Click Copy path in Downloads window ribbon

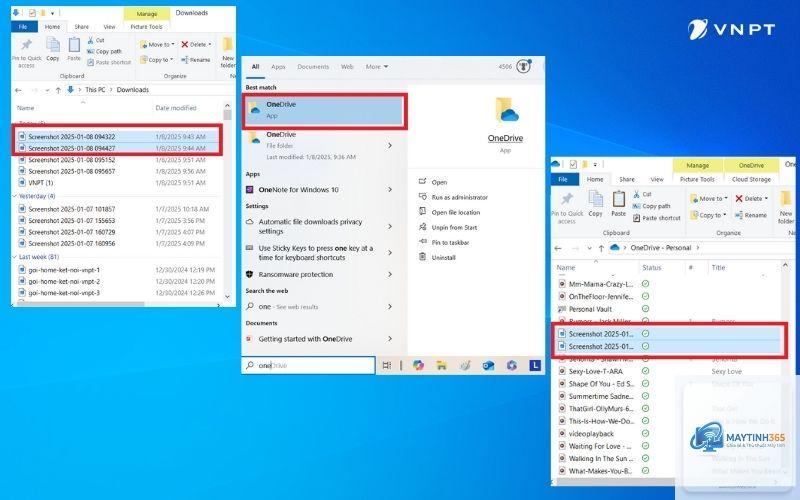(x=104, y=51)
